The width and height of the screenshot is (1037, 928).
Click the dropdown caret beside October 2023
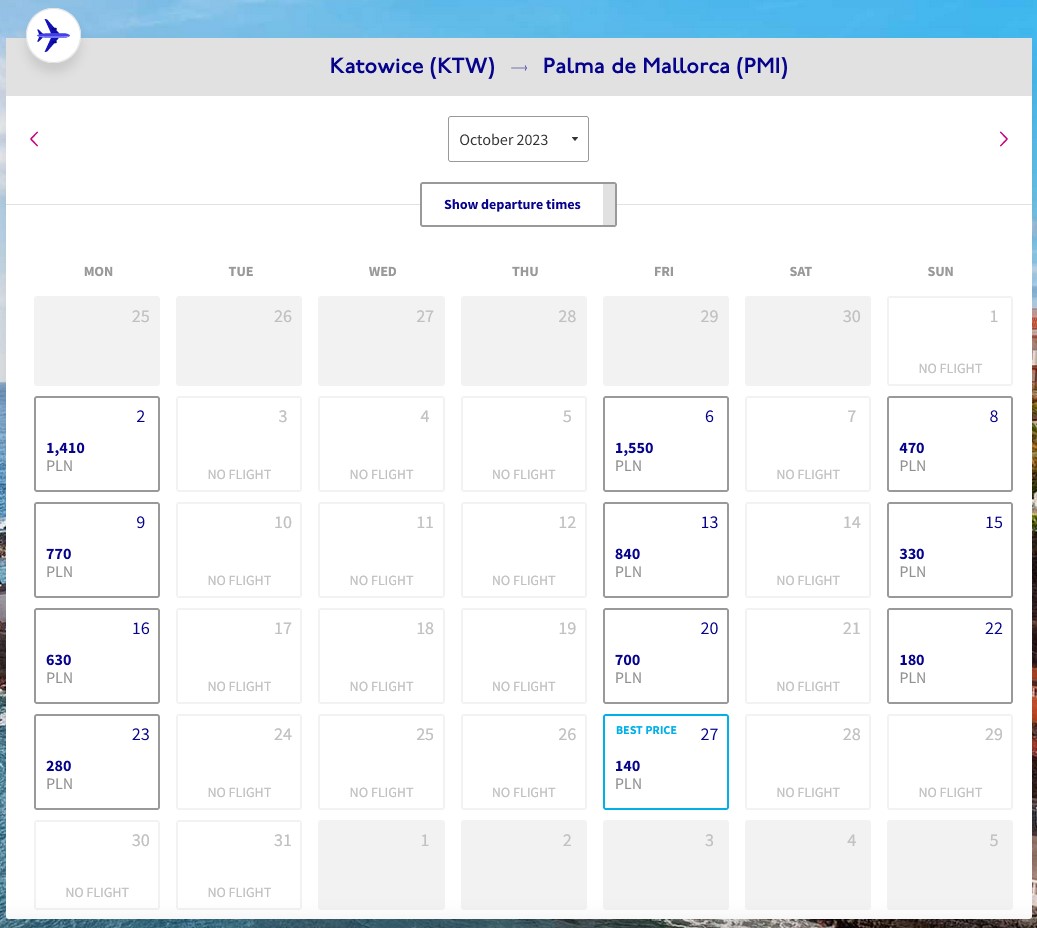(575, 139)
